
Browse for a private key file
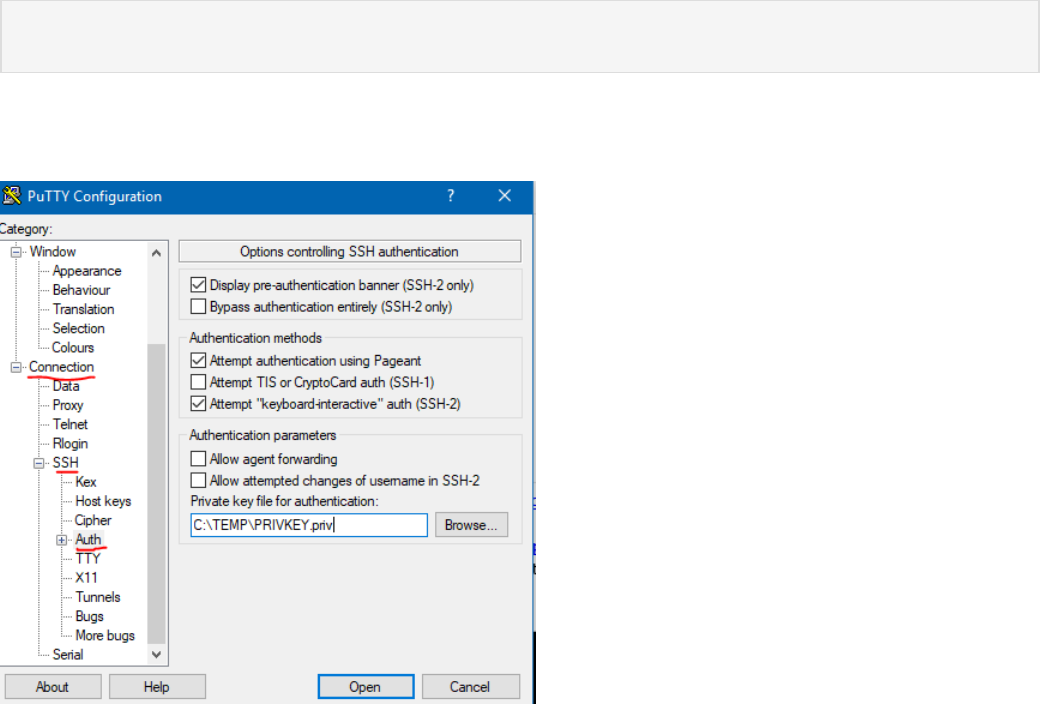point(471,526)
